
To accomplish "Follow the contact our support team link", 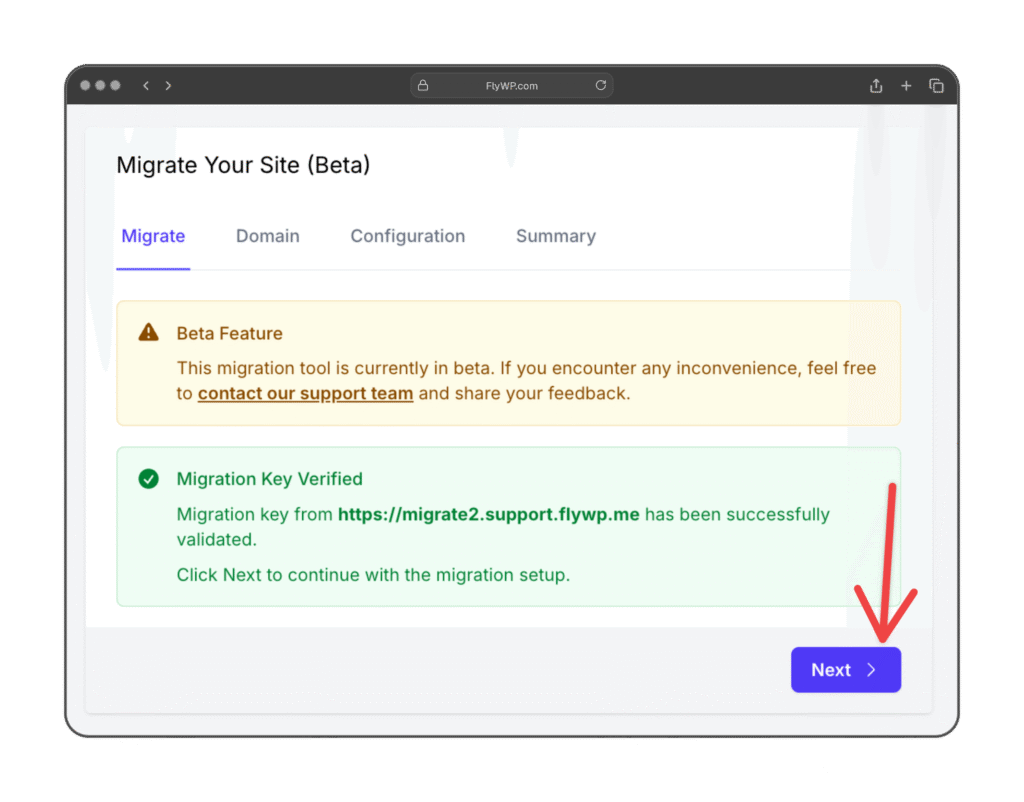I will (x=306, y=393).
